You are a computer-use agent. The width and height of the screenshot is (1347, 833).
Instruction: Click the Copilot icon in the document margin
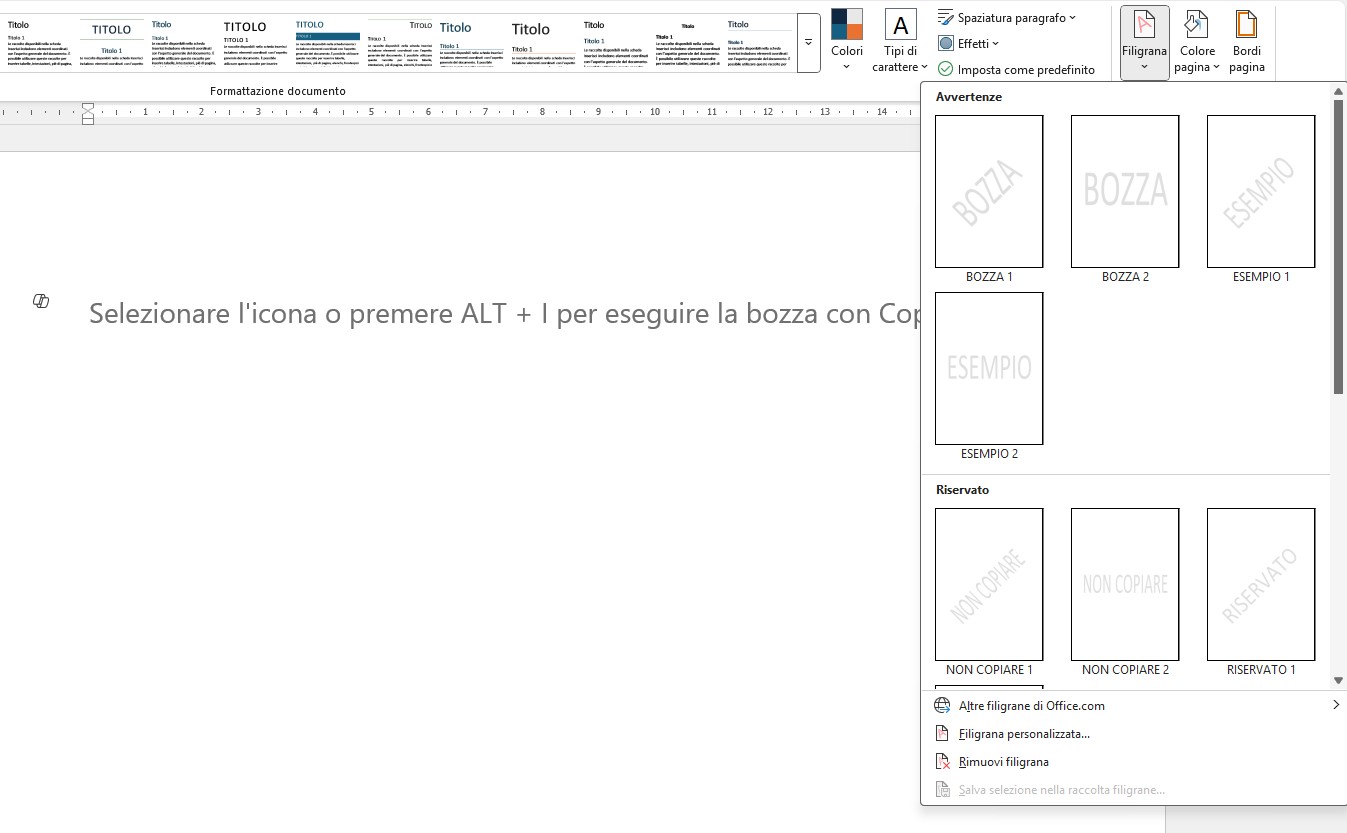(41, 300)
